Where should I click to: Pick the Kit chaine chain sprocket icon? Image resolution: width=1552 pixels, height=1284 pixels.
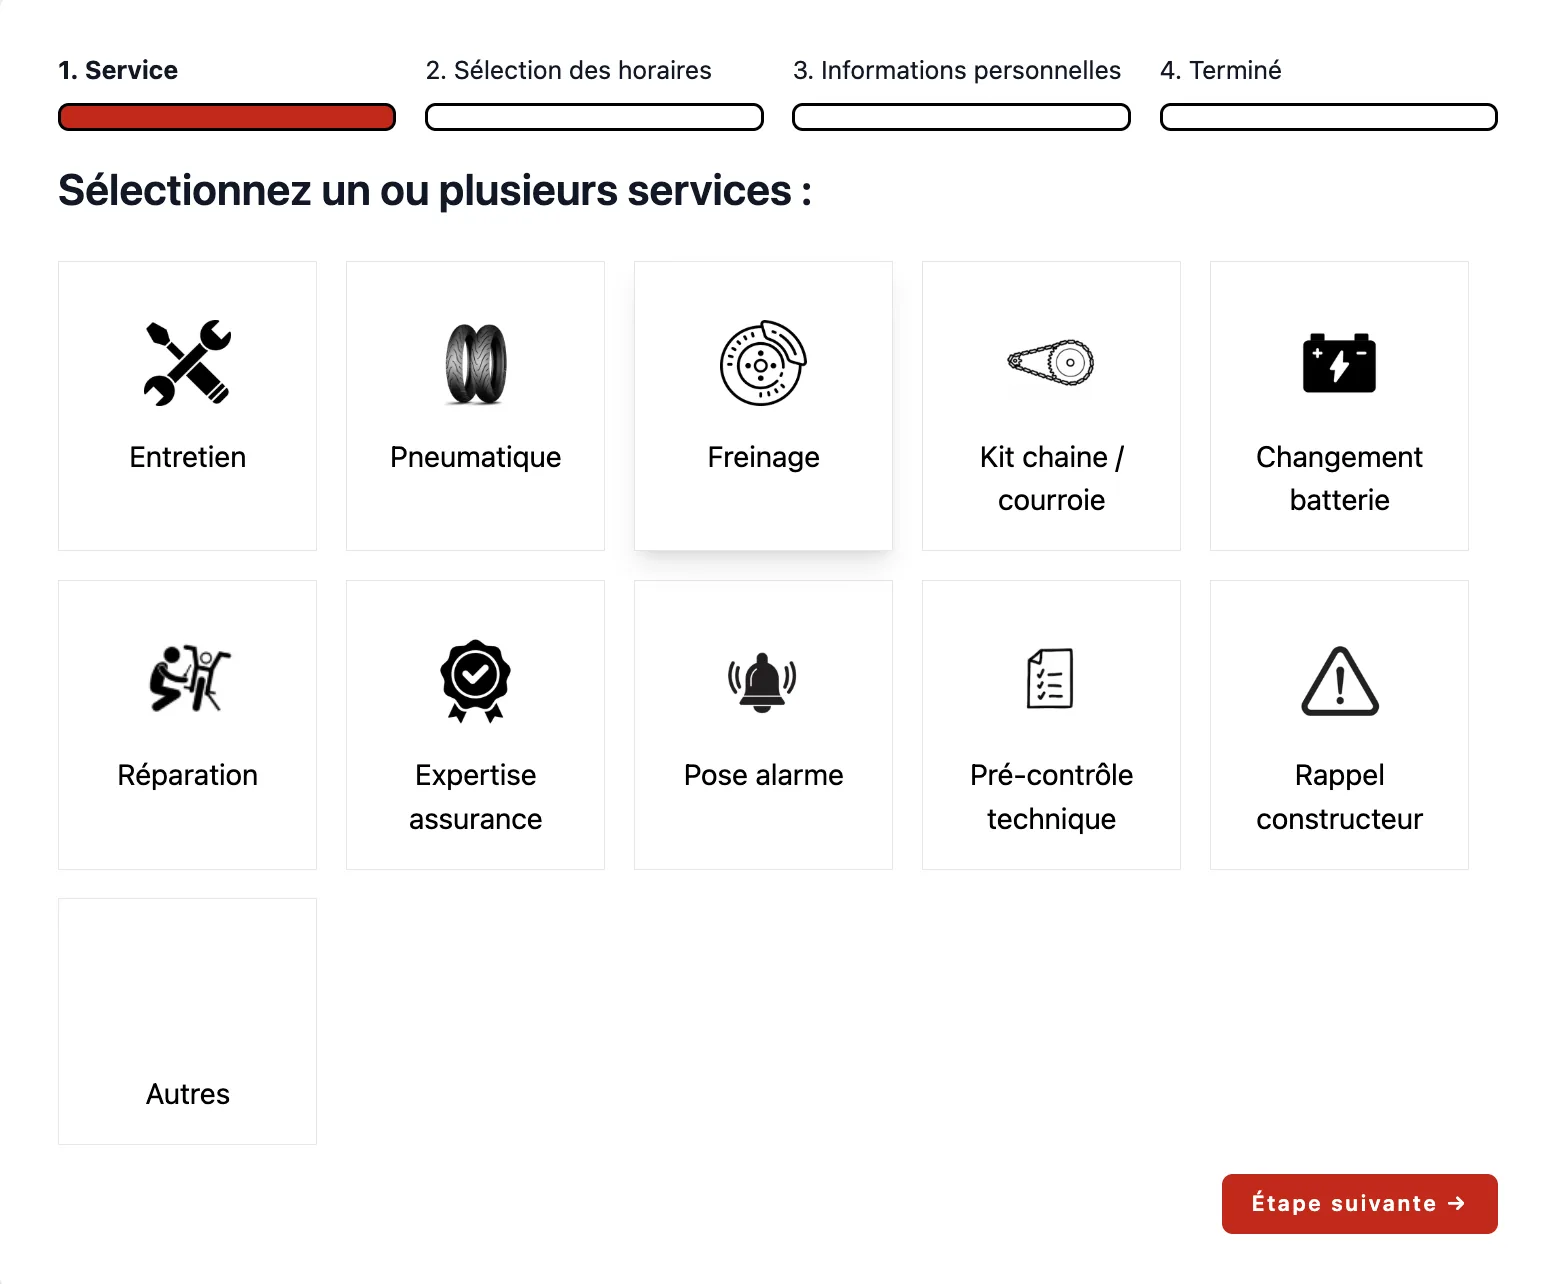(1051, 363)
